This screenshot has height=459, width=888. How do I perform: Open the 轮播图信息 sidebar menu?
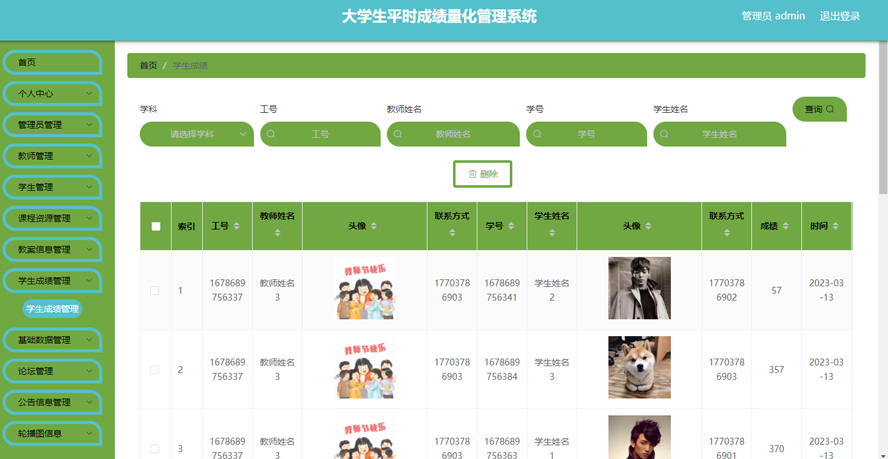pyautogui.click(x=52, y=434)
